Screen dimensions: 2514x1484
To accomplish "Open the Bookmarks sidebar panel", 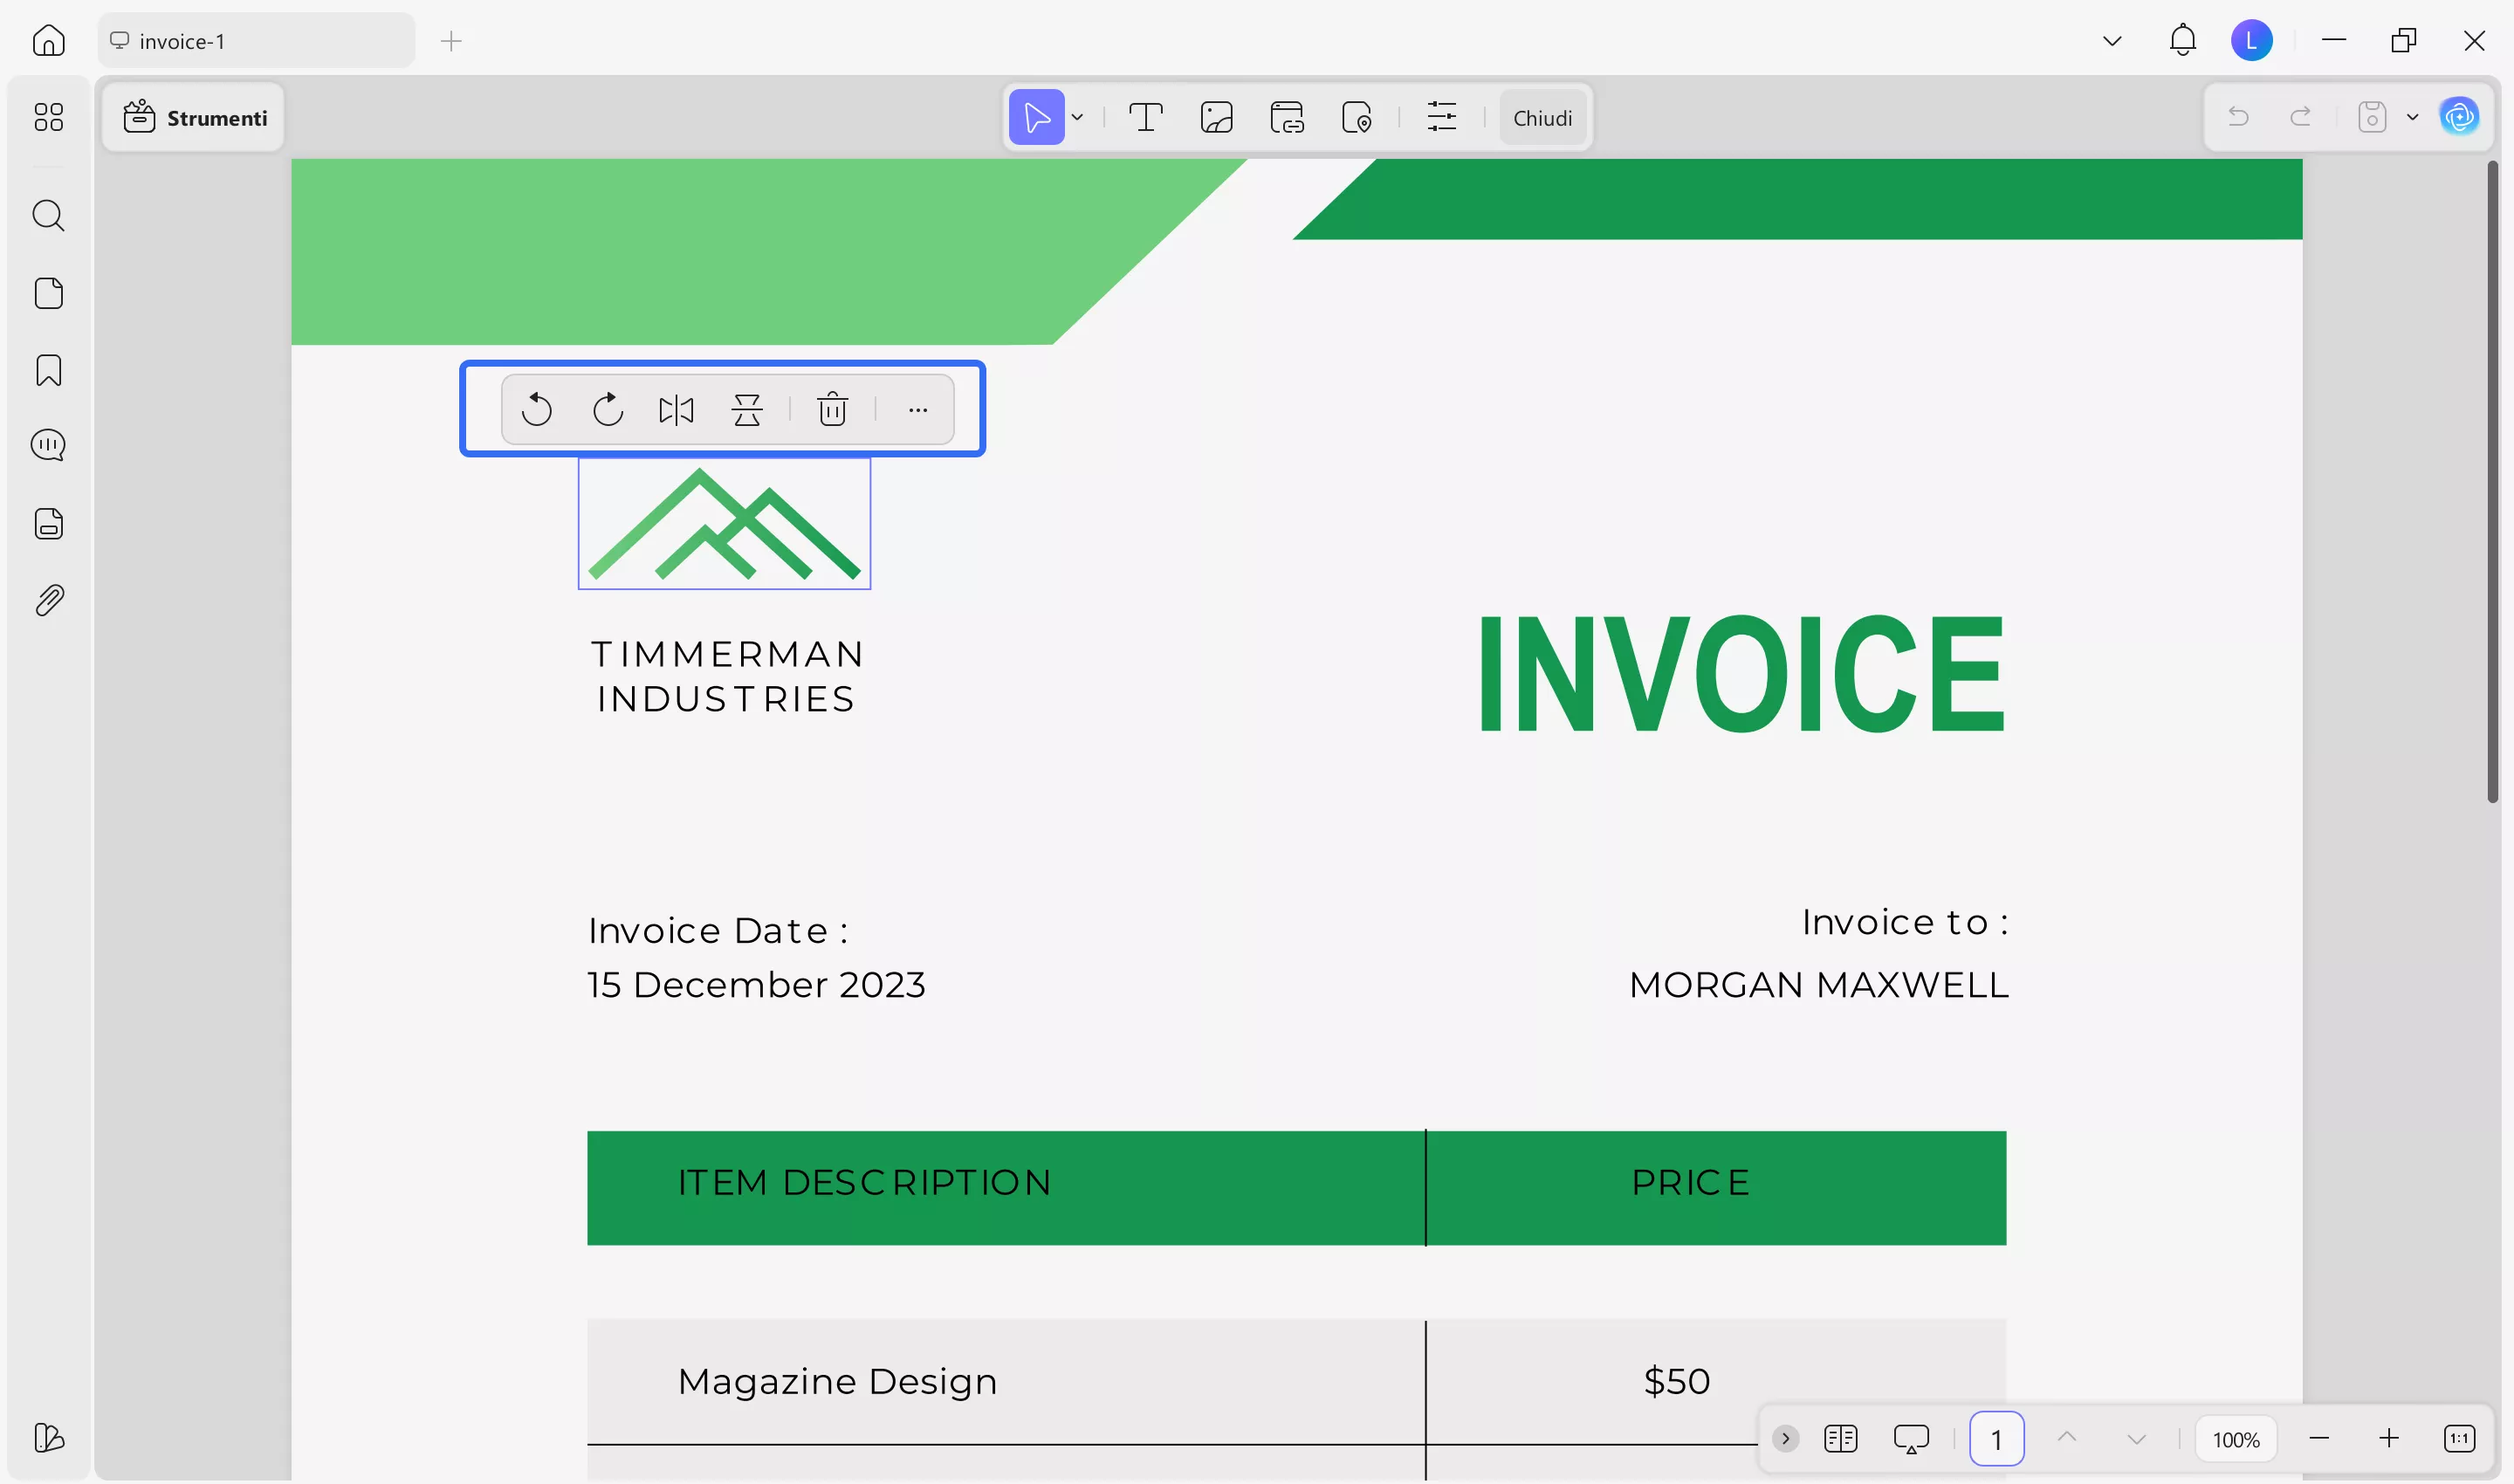I will pyautogui.click(x=48, y=370).
